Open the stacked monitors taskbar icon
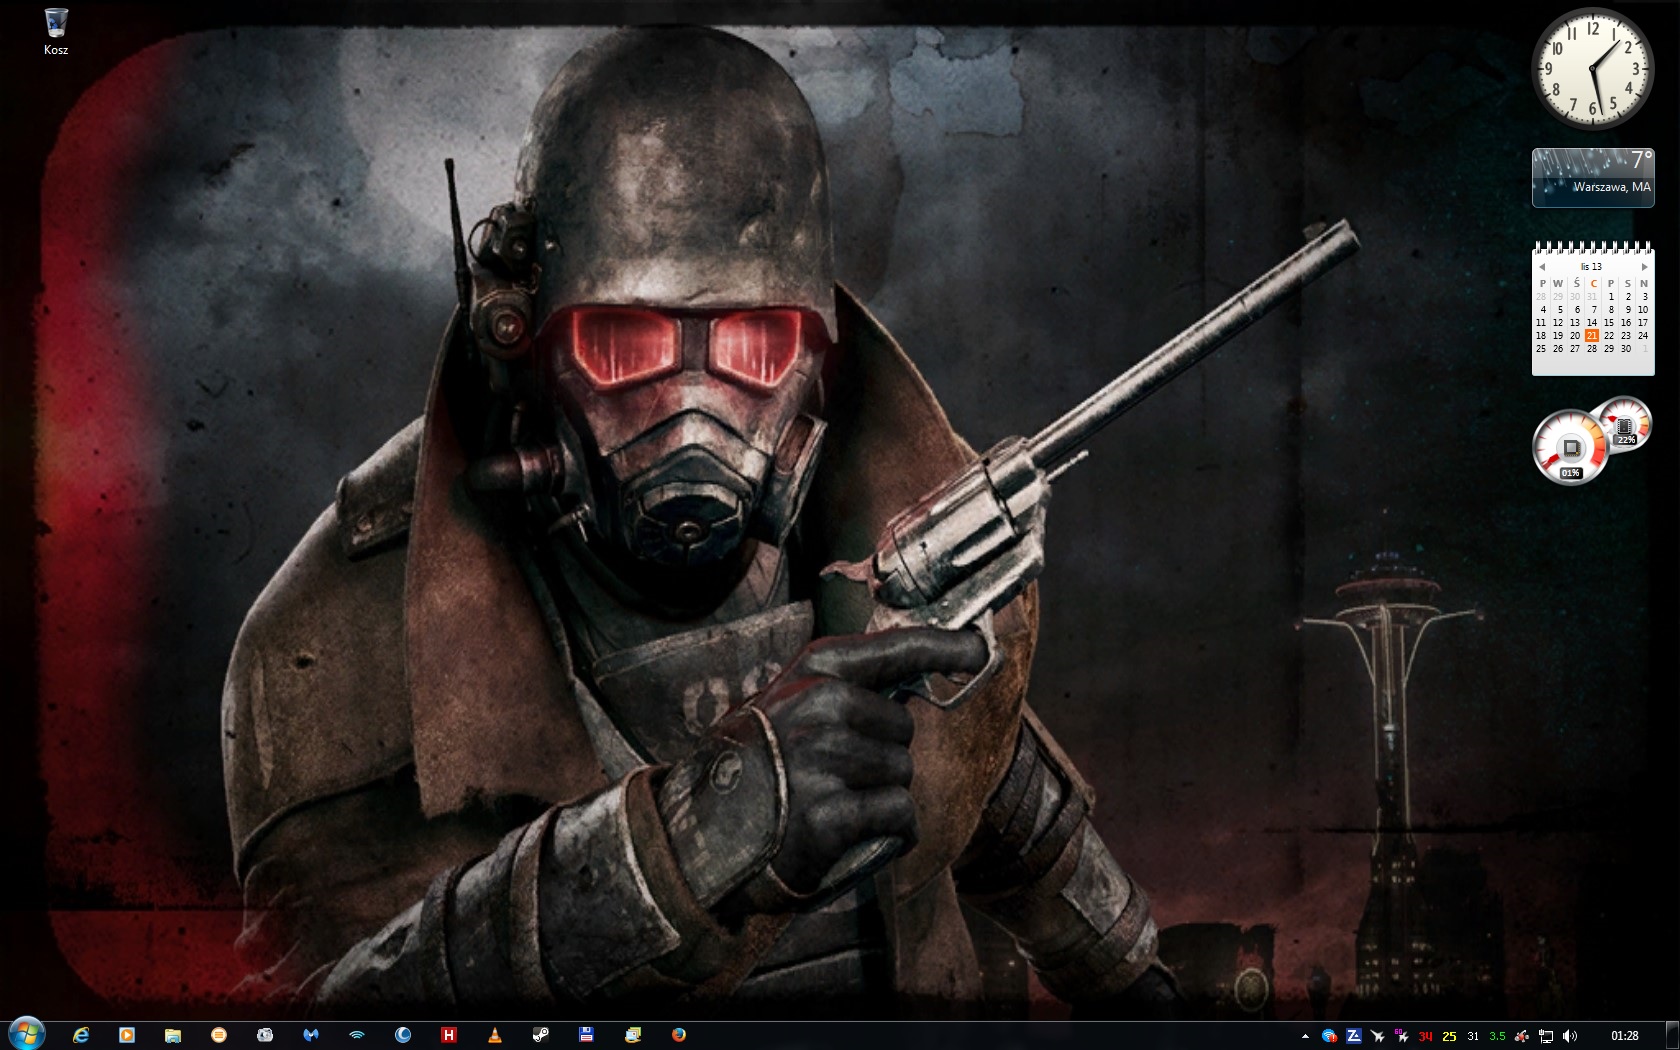Screen dimensions: 1680x1050 pyautogui.click(x=633, y=1035)
